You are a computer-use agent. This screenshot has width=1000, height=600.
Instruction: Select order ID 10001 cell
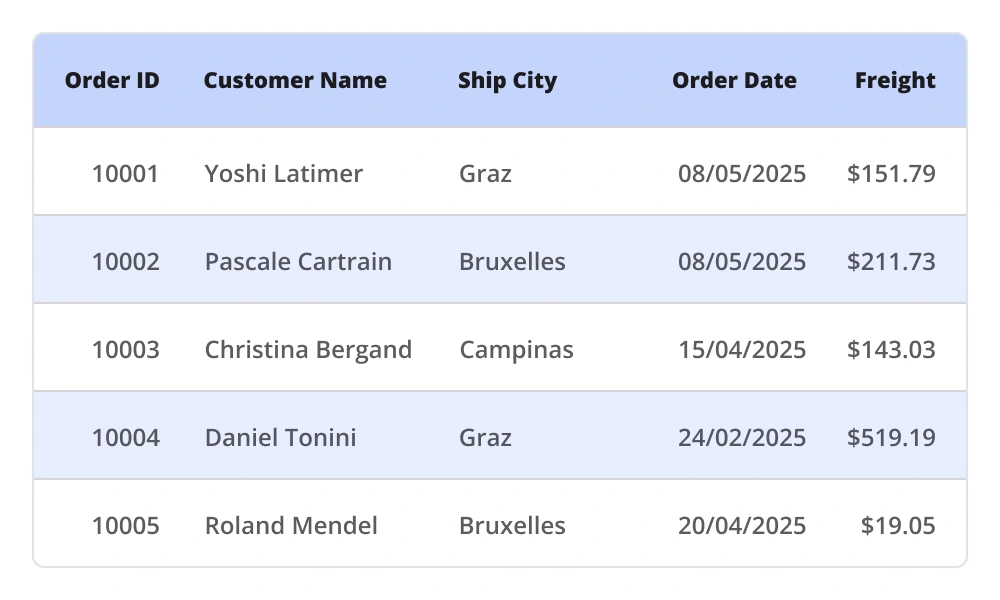pos(125,174)
